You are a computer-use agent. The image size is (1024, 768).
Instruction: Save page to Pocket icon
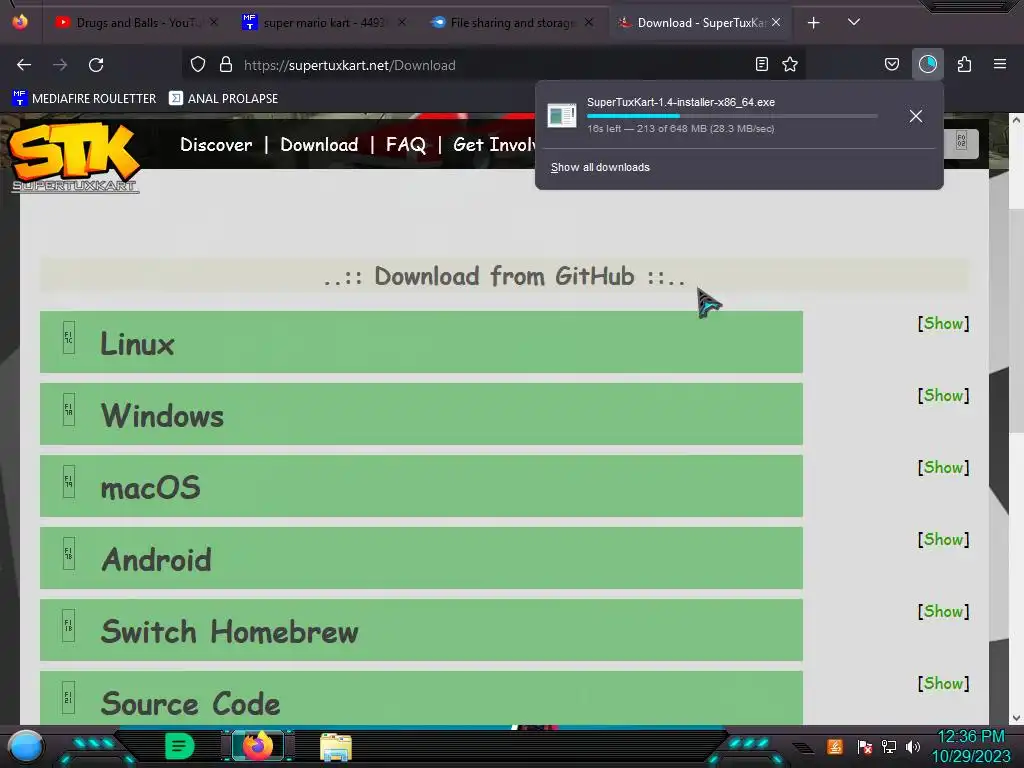[891, 64]
